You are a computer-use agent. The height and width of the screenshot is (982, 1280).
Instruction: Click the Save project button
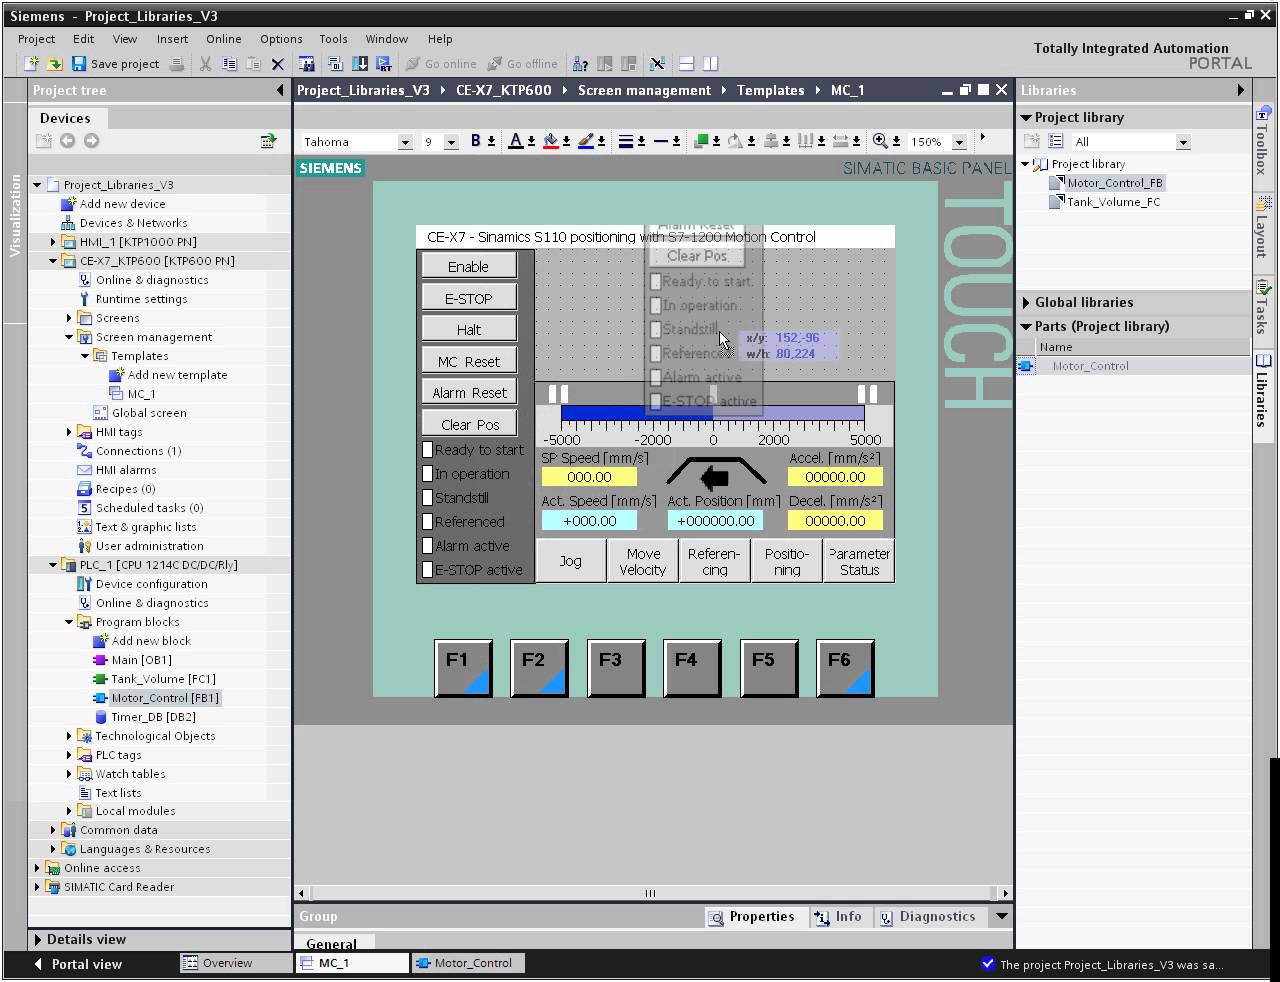[x=115, y=64]
